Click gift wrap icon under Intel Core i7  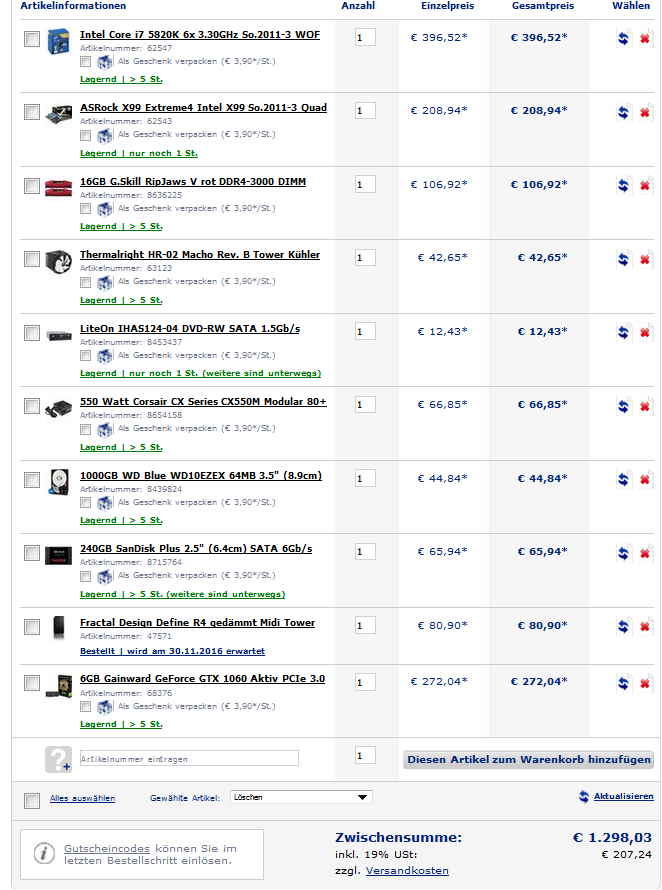point(104,62)
